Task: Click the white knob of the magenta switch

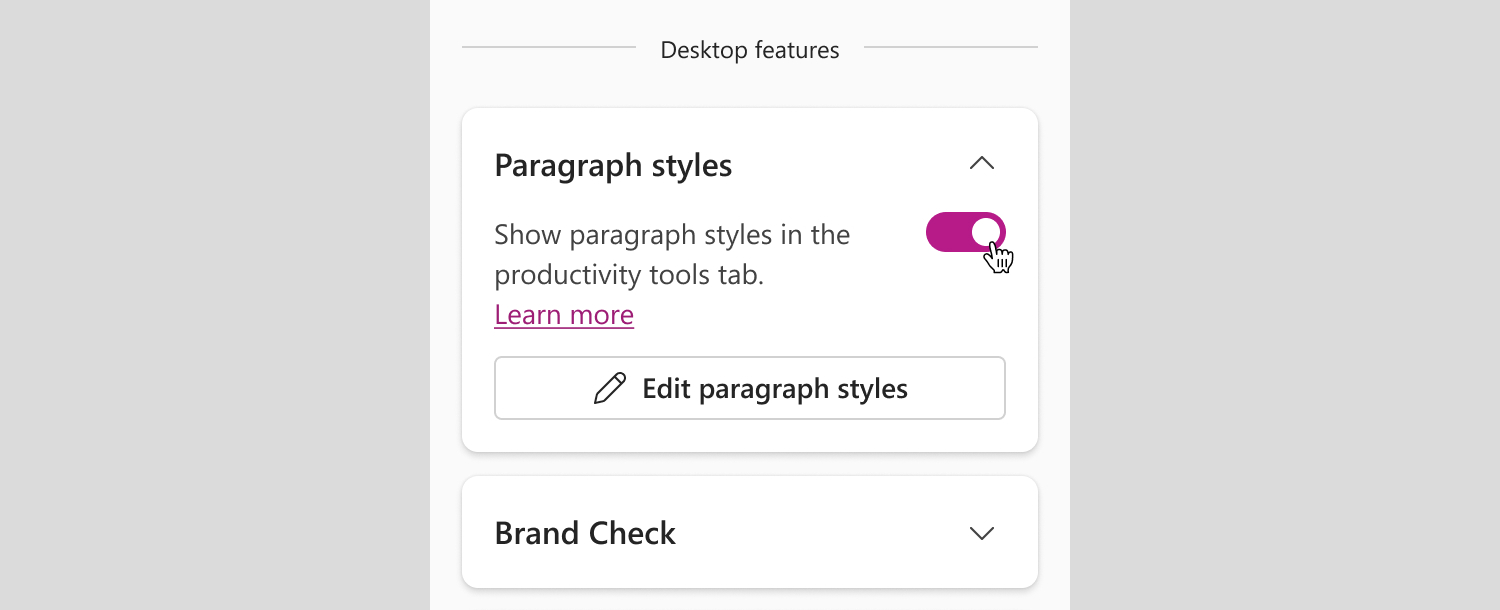Action: [986, 232]
